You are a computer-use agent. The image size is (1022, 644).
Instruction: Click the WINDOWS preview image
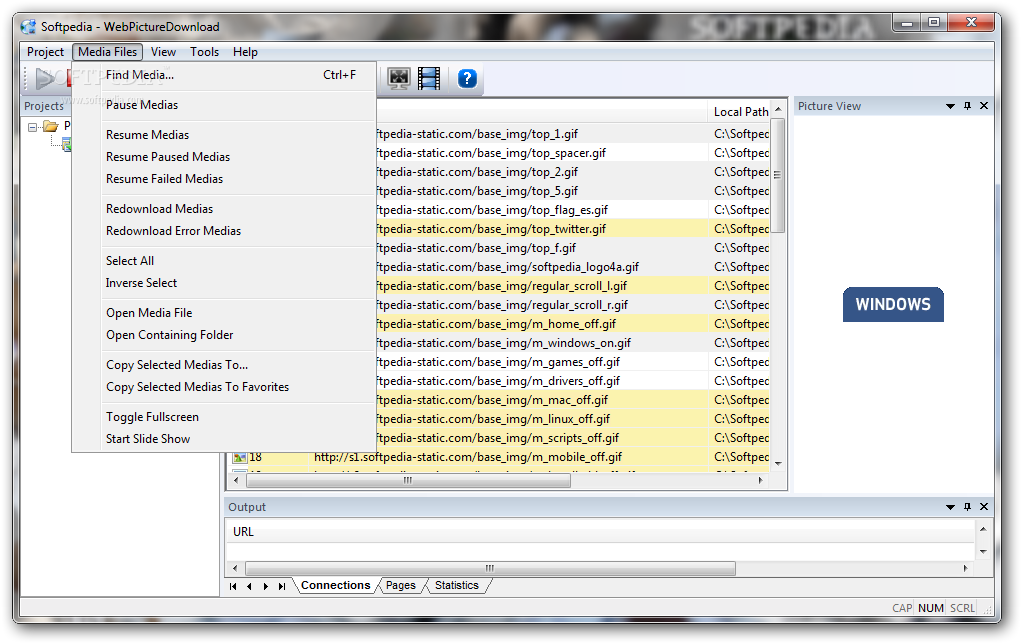coord(893,304)
